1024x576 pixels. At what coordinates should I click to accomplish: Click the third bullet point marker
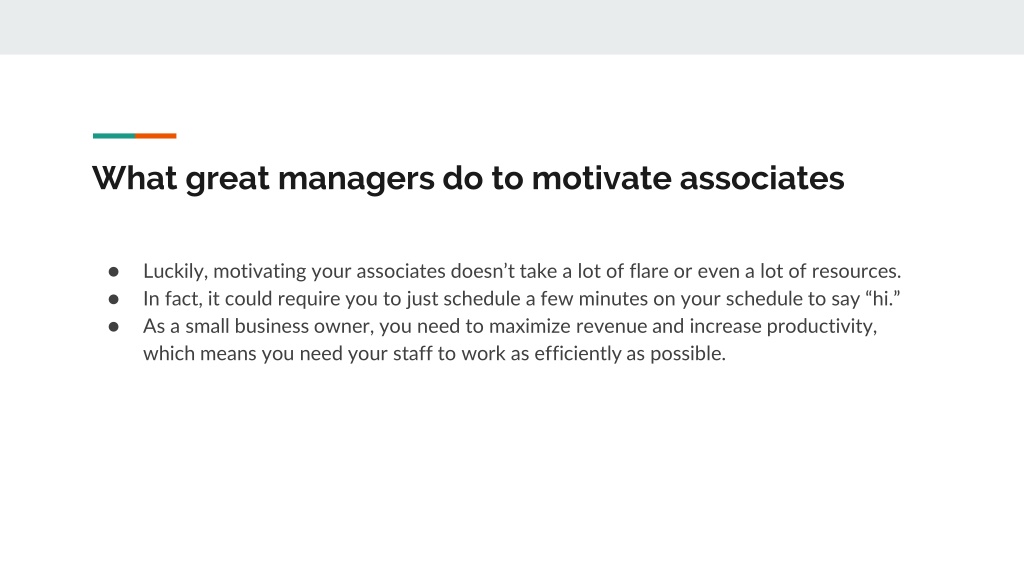(114, 327)
